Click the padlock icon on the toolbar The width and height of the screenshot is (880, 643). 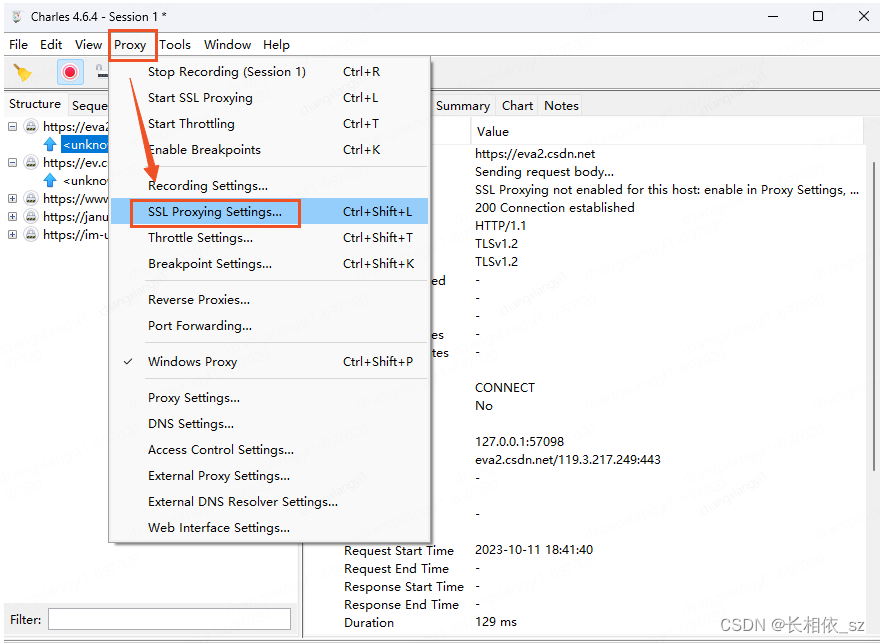click(x=101, y=70)
